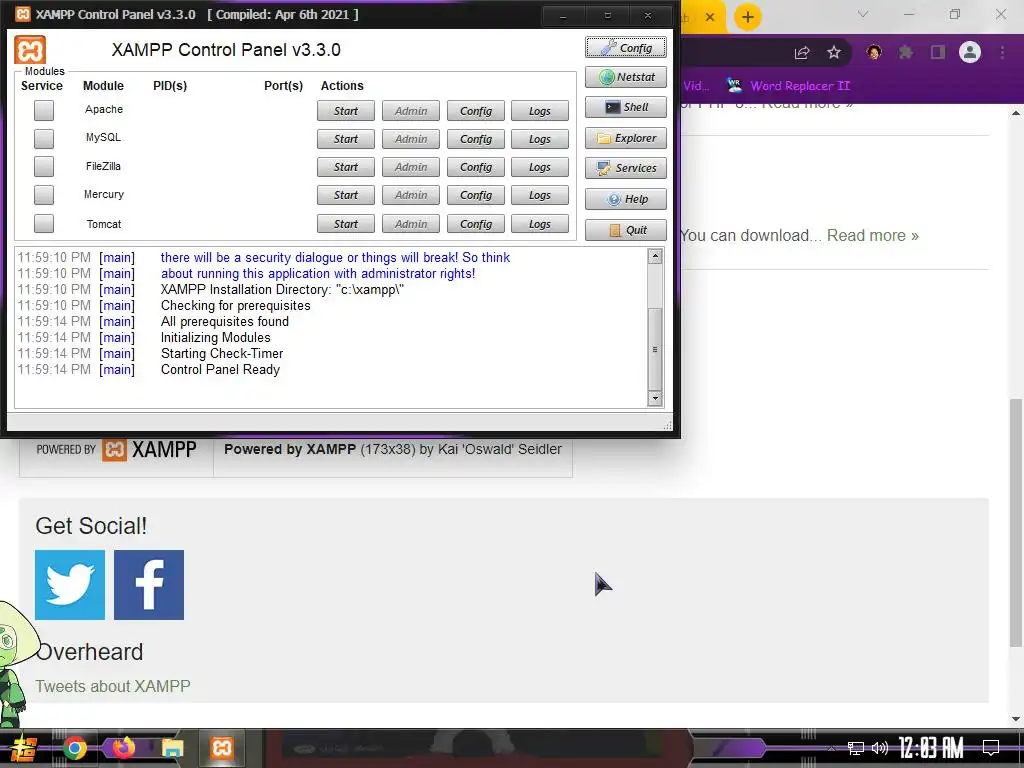The width and height of the screenshot is (1024, 768).
Task: Open Firefox from the taskbar
Action: tap(123, 748)
